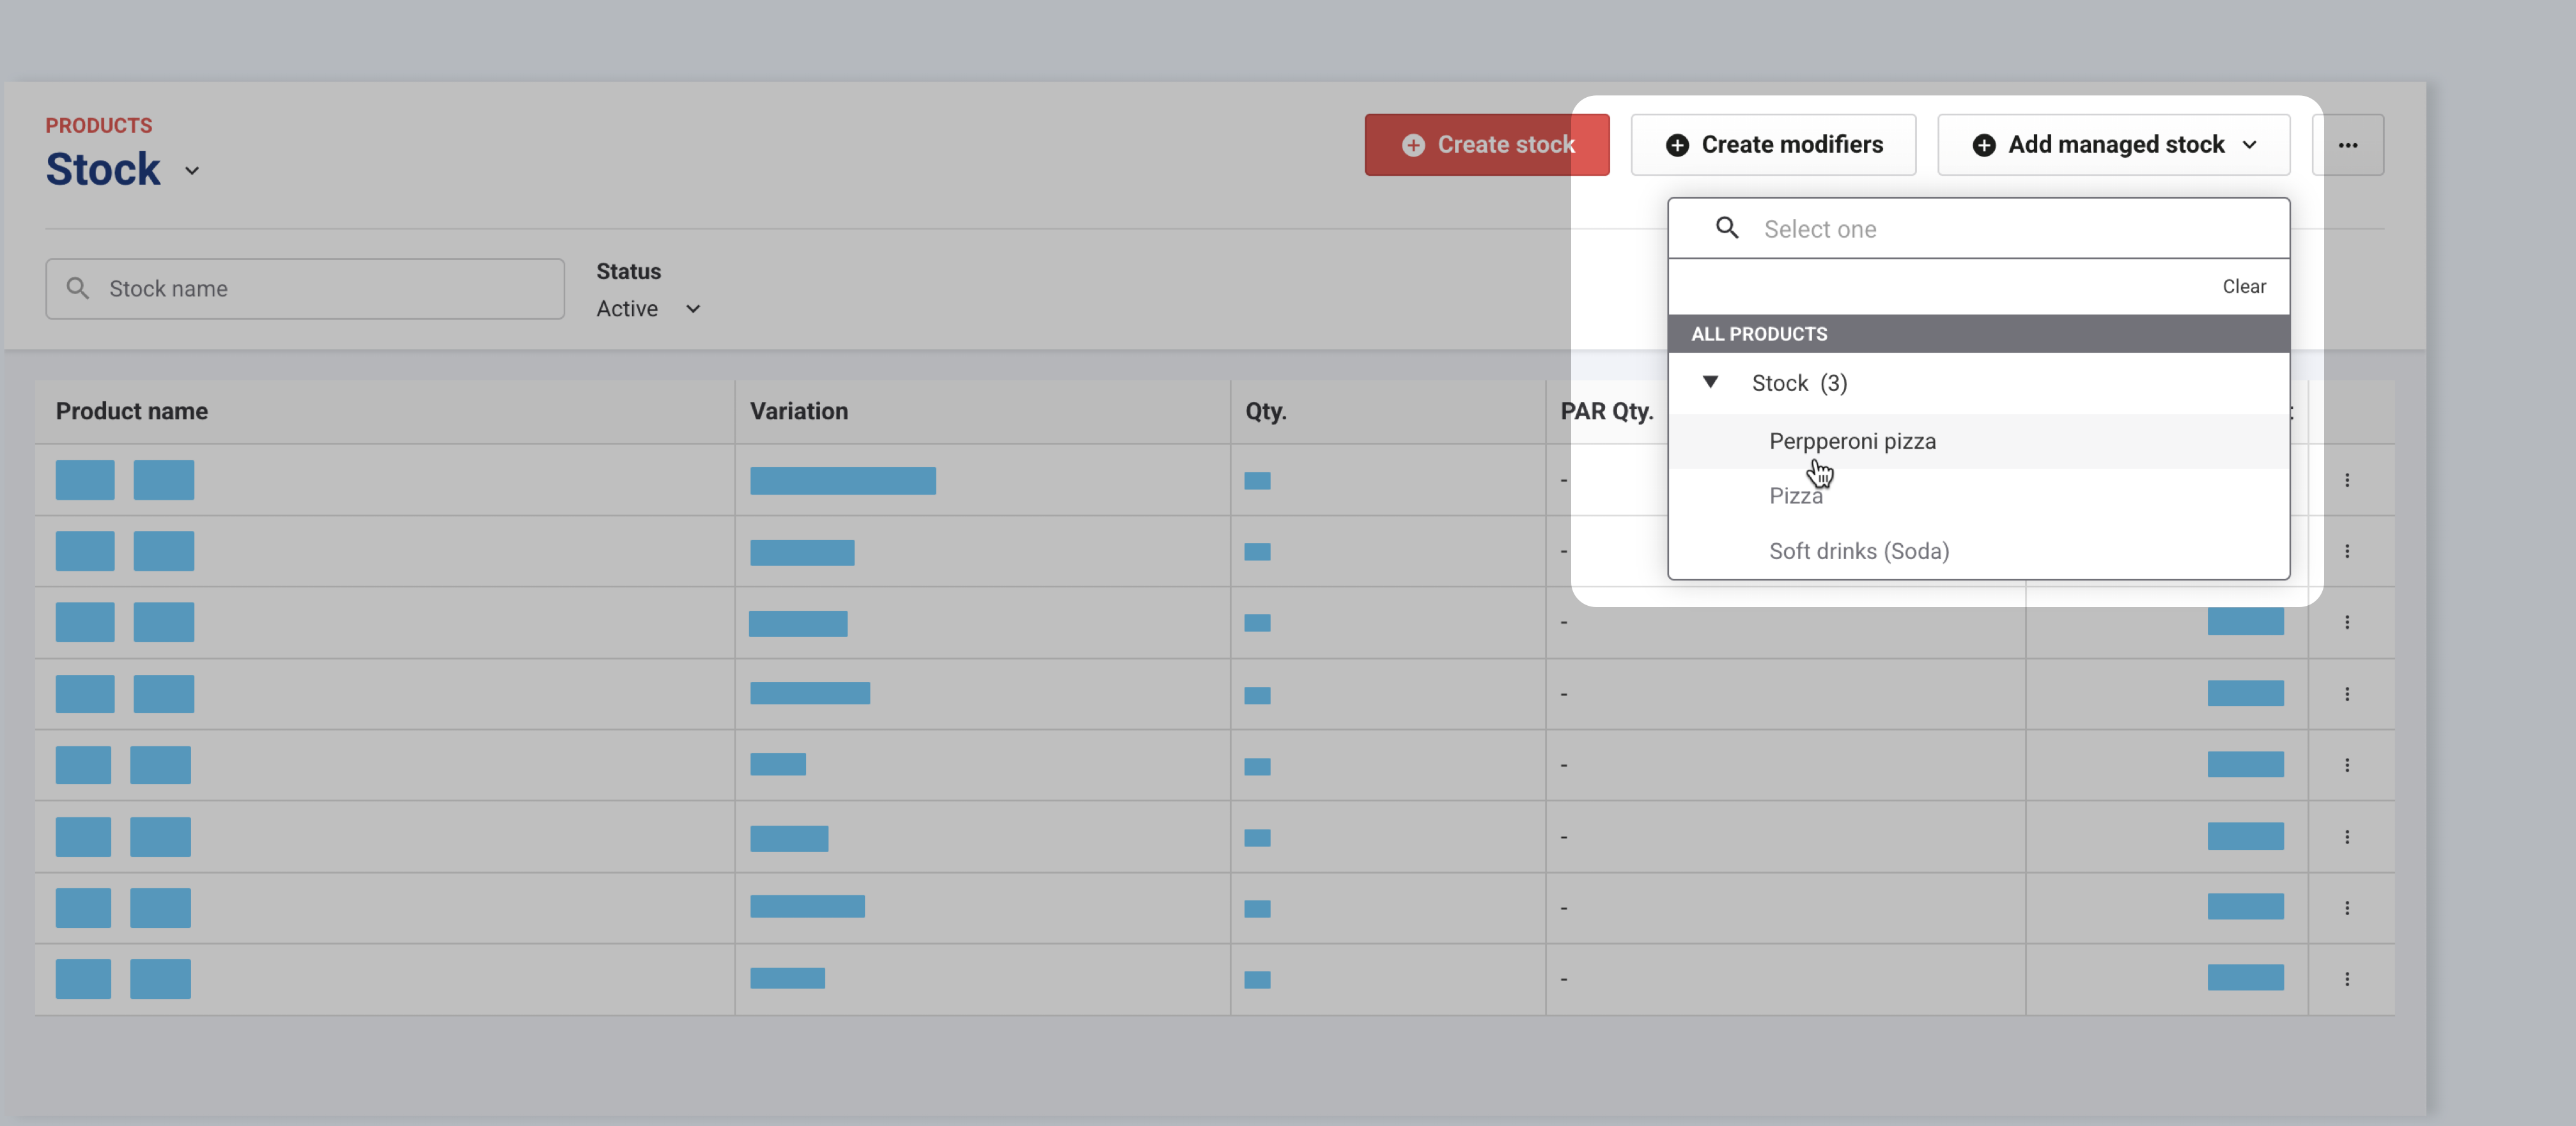Click the Stock name search magnifier icon
The height and width of the screenshot is (1126, 2576).
click(77, 288)
